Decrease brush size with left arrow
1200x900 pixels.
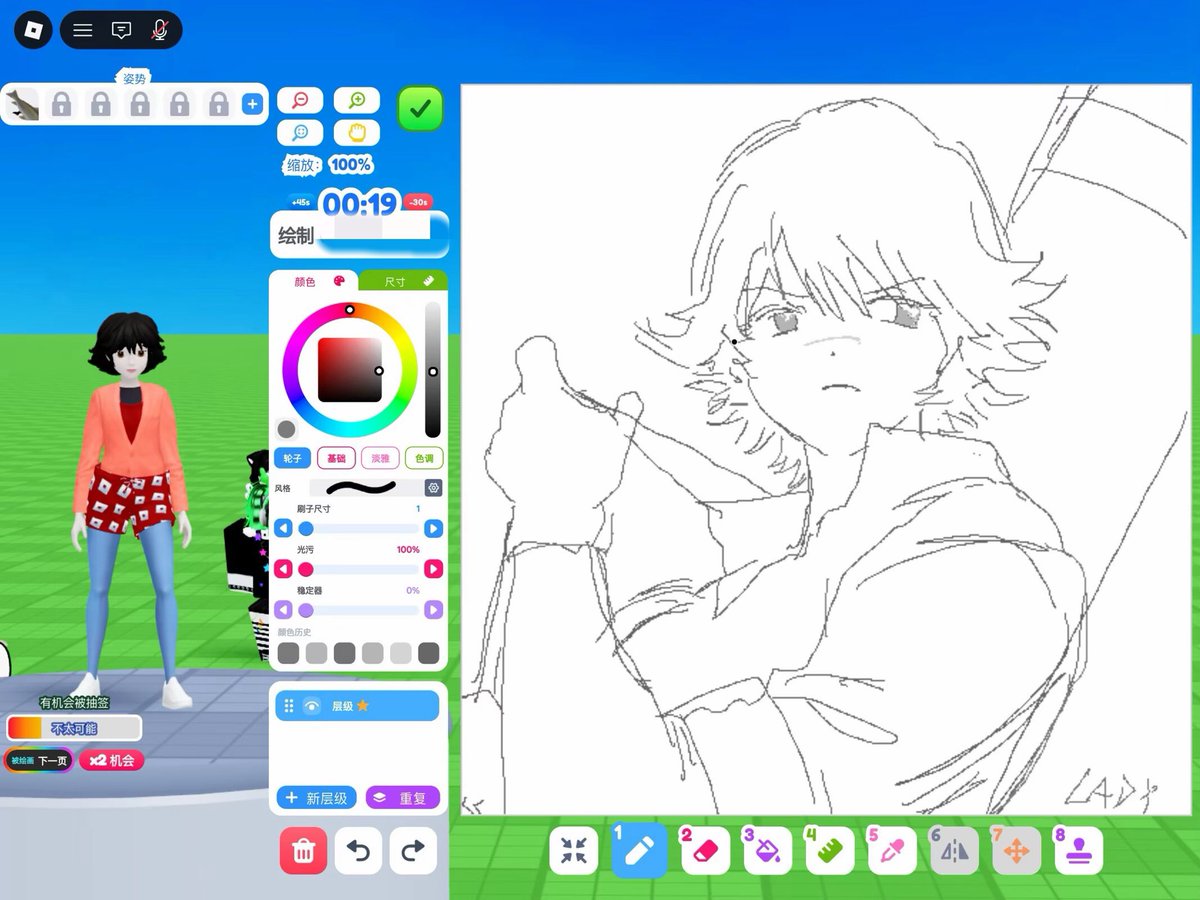(x=284, y=528)
